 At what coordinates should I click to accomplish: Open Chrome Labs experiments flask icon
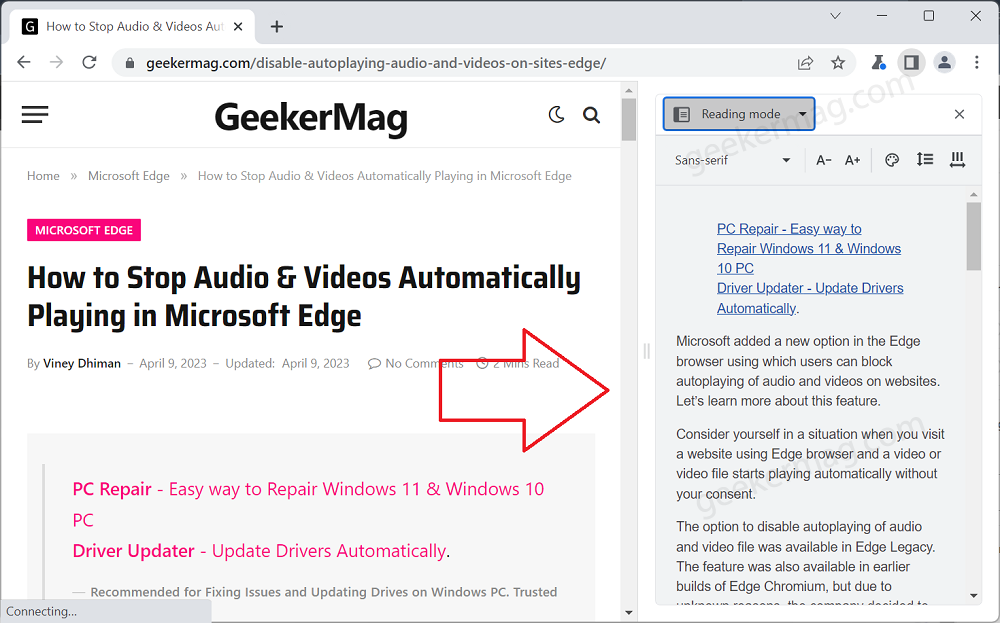coord(879,62)
